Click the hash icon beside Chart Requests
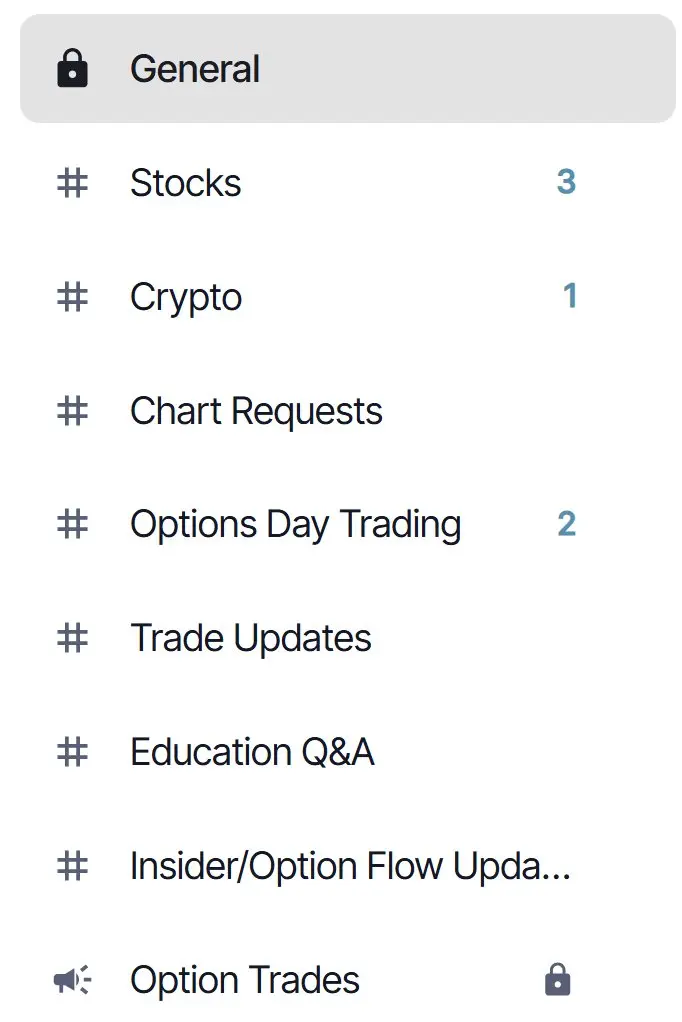682x1022 pixels. 72,411
